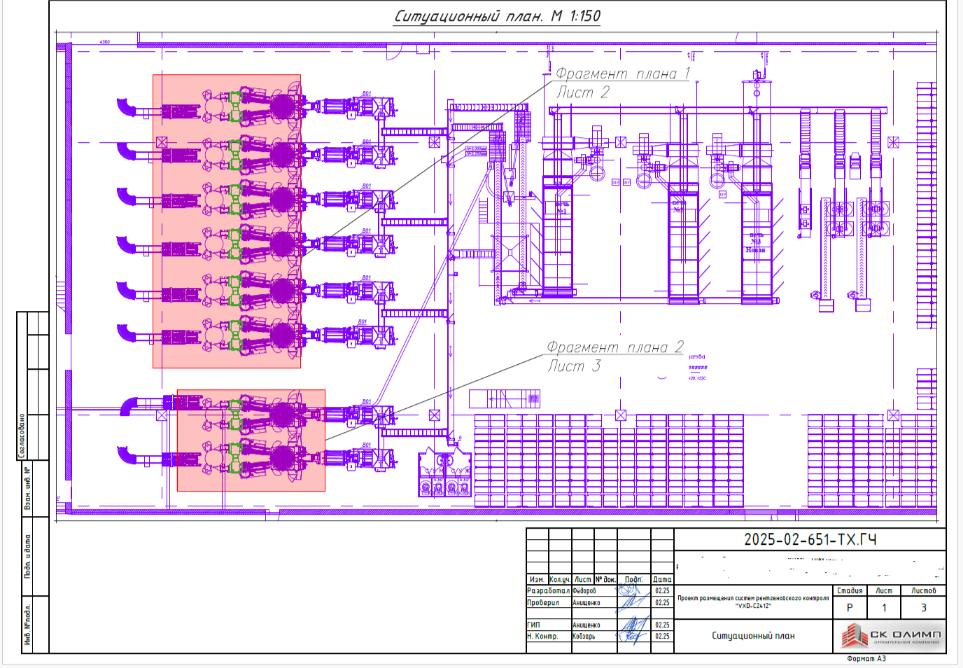
Task: Select the "Лист 2" callout text
Action: pos(583,93)
